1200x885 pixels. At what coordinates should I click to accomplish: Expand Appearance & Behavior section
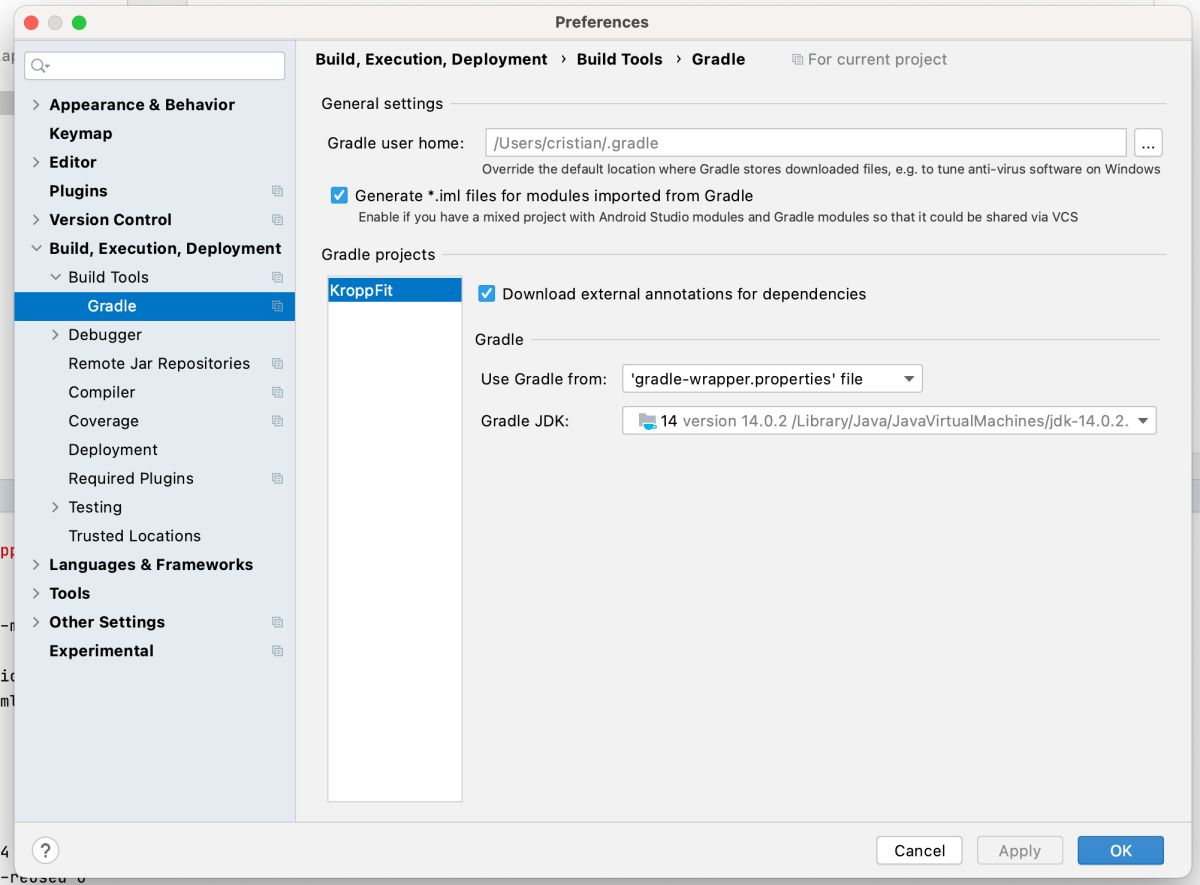(36, 105)
